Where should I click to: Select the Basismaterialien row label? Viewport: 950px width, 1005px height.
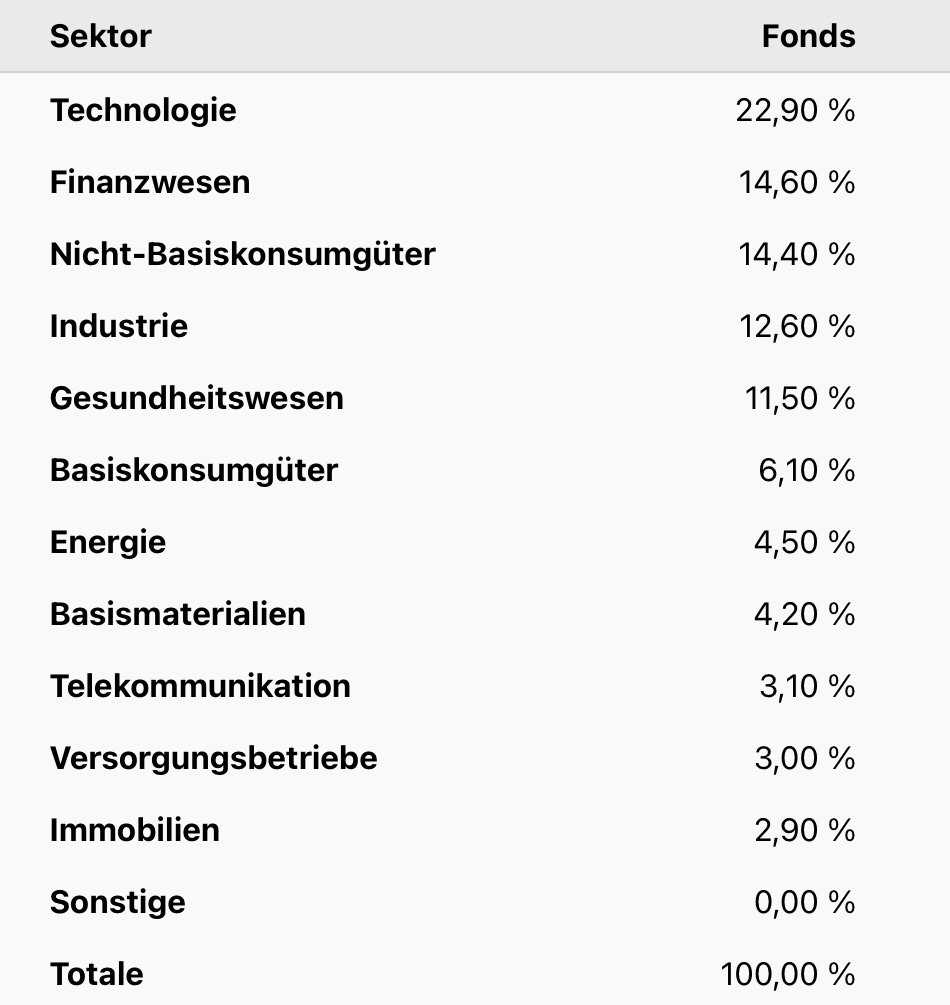[x=178, y=614]
